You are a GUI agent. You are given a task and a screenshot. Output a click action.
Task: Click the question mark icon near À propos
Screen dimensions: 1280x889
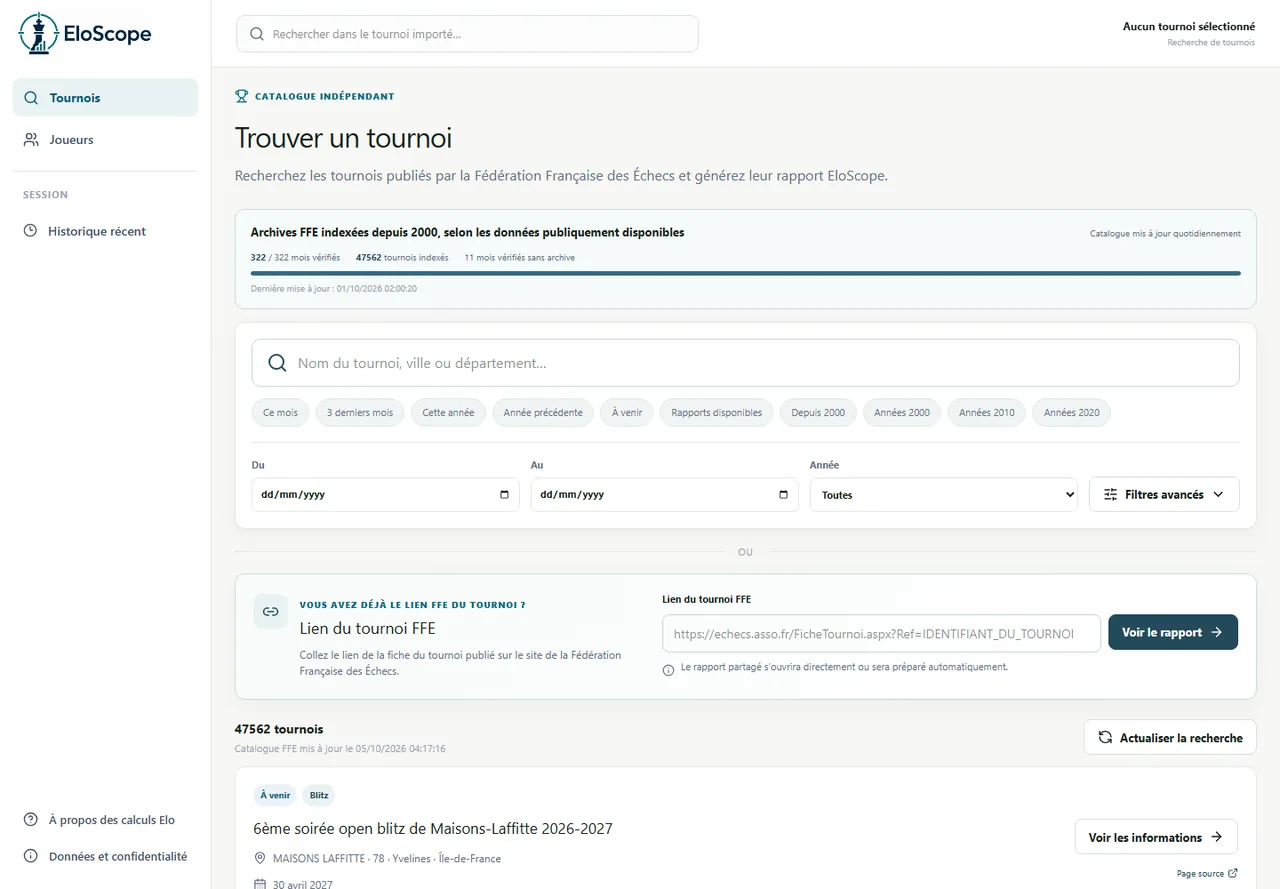pyautogui.click(x=30, y=820)
